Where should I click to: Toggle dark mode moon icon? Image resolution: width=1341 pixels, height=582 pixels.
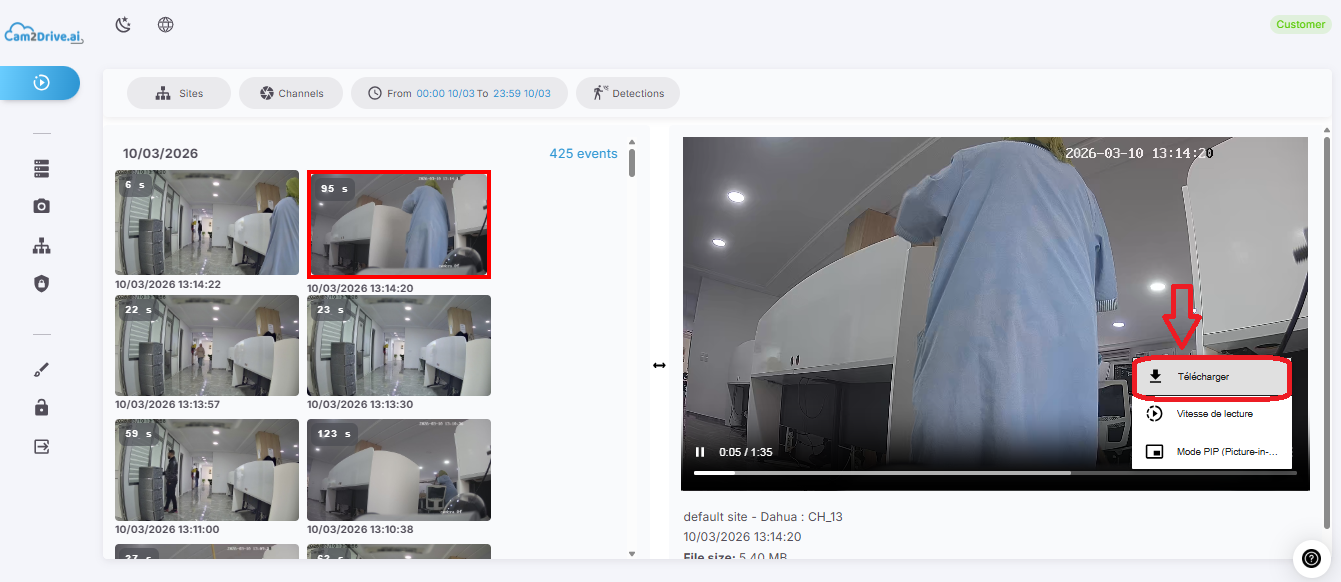coord(123,24)
